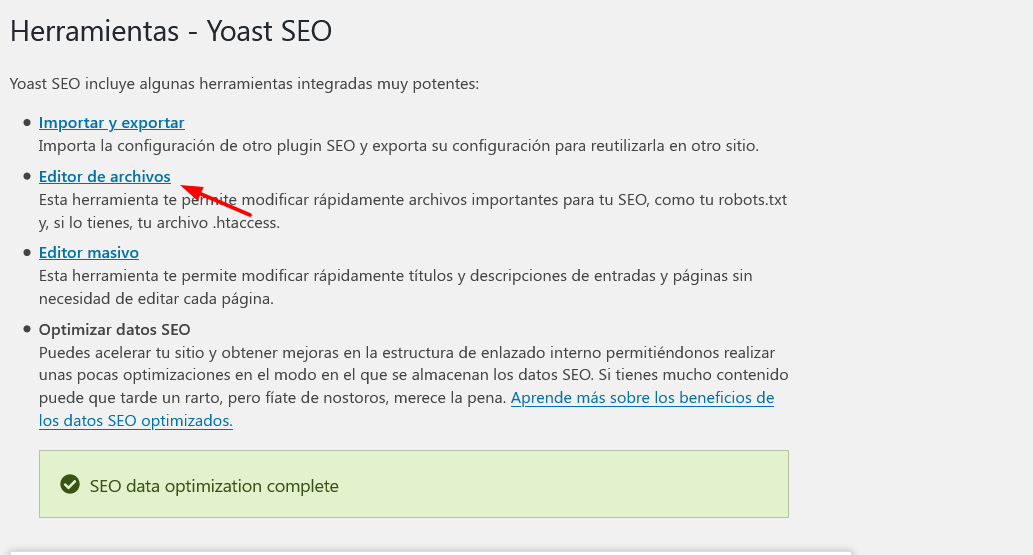
Task: Follow 'Aprende más sobre los beneficios' link
Action: (642, 397)
